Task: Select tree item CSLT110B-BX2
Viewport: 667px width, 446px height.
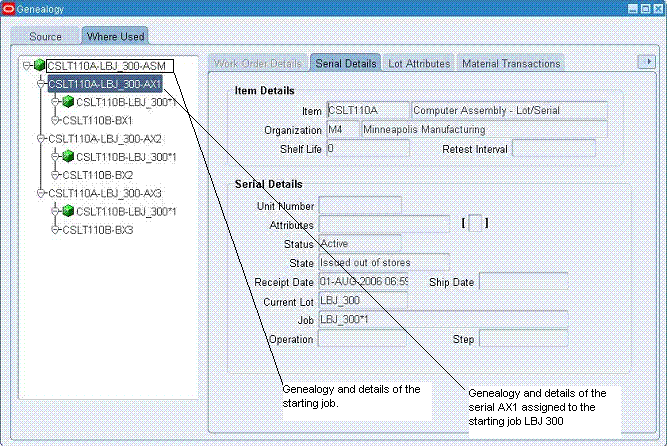Action: click(97, 175)
